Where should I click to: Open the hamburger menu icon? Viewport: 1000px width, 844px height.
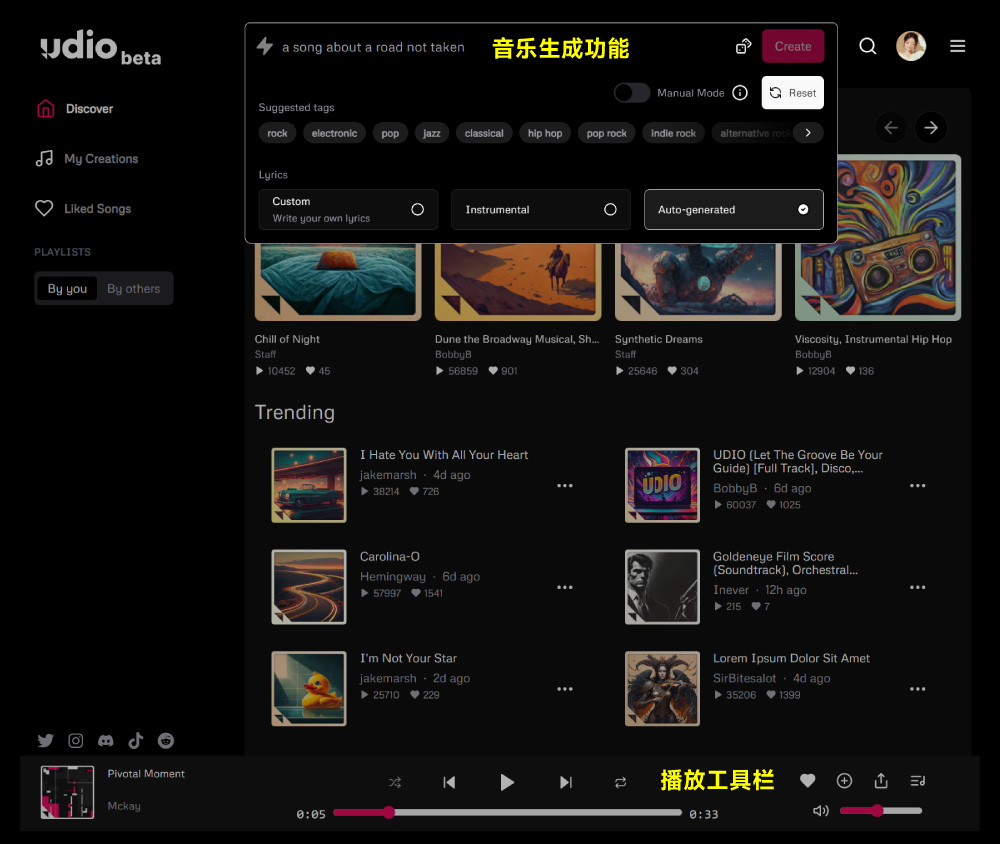[x=957, y=46]
